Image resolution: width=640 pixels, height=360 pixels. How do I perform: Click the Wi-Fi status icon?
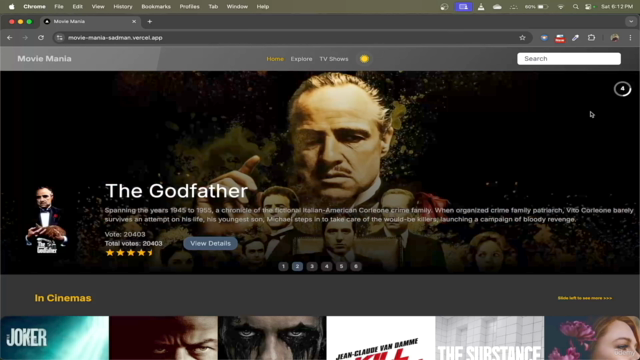pos(560,7)
